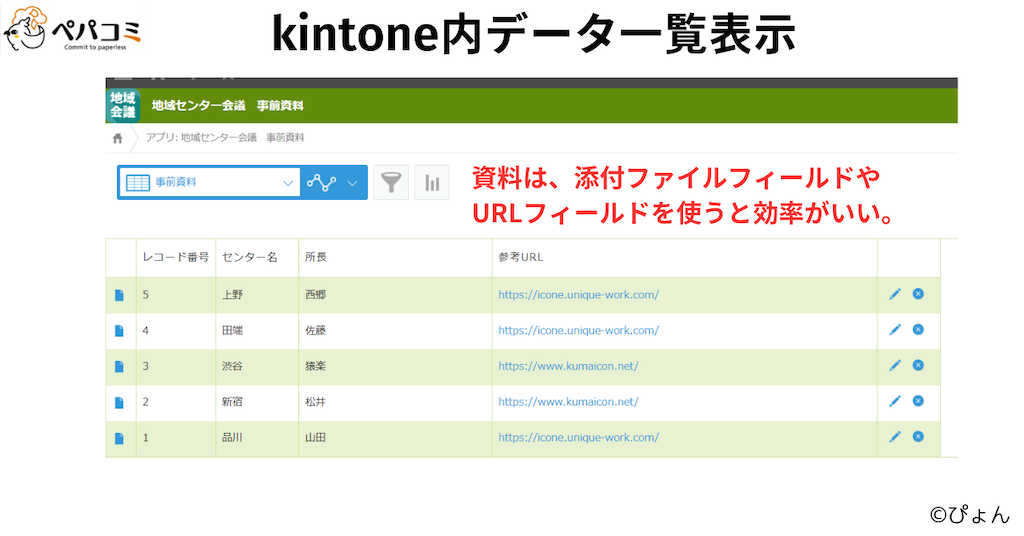Edit the 上野 record with pencil icon
Image resolution: width=1024 pixels, height=536 pixels.
click(x=895, y=294)
